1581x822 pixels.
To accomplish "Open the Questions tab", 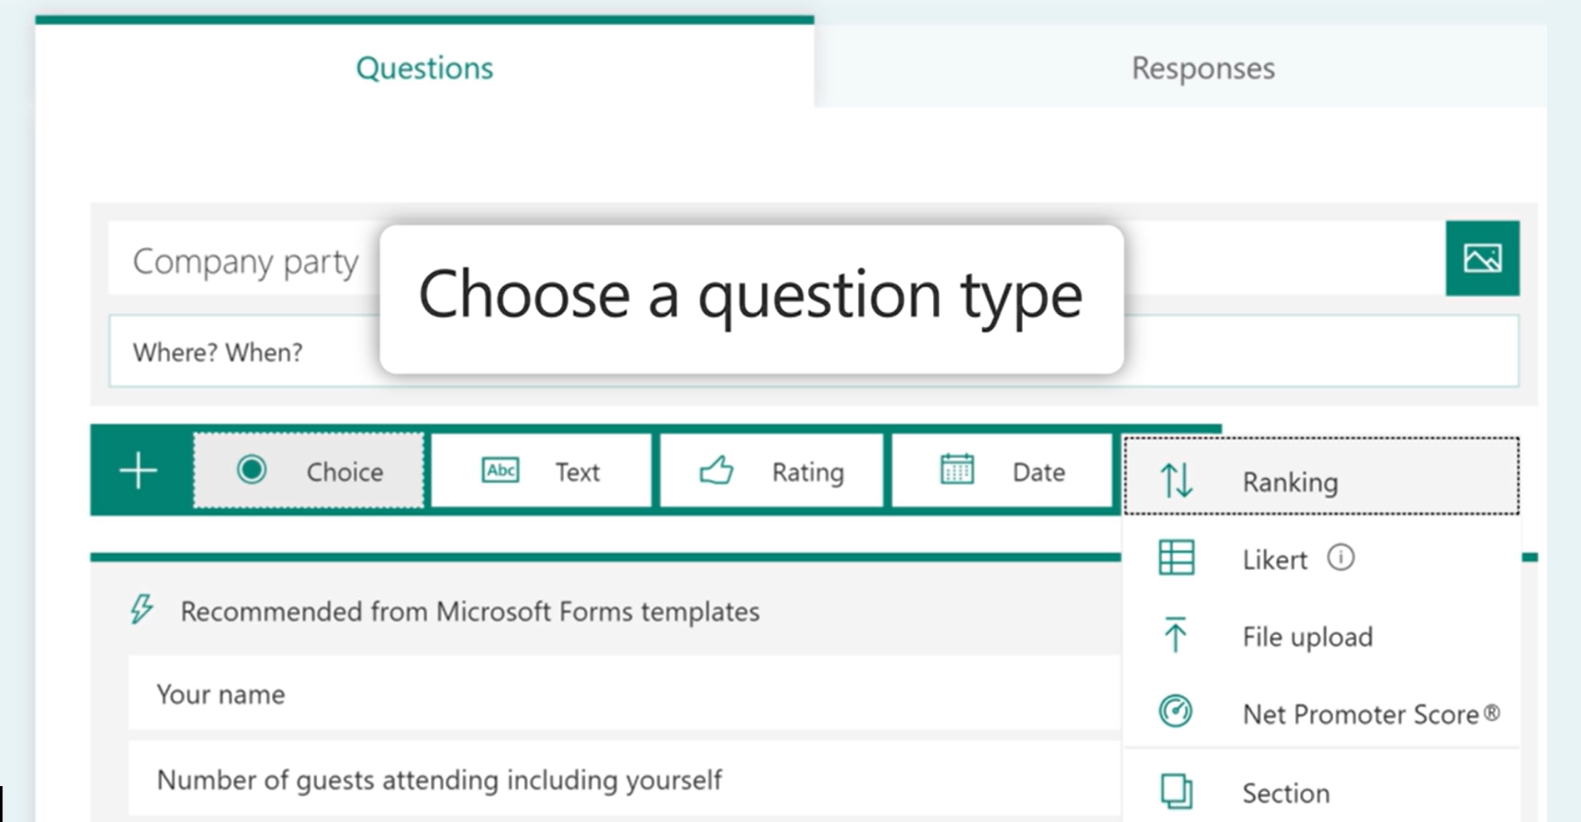I will [x=424, y=68].
